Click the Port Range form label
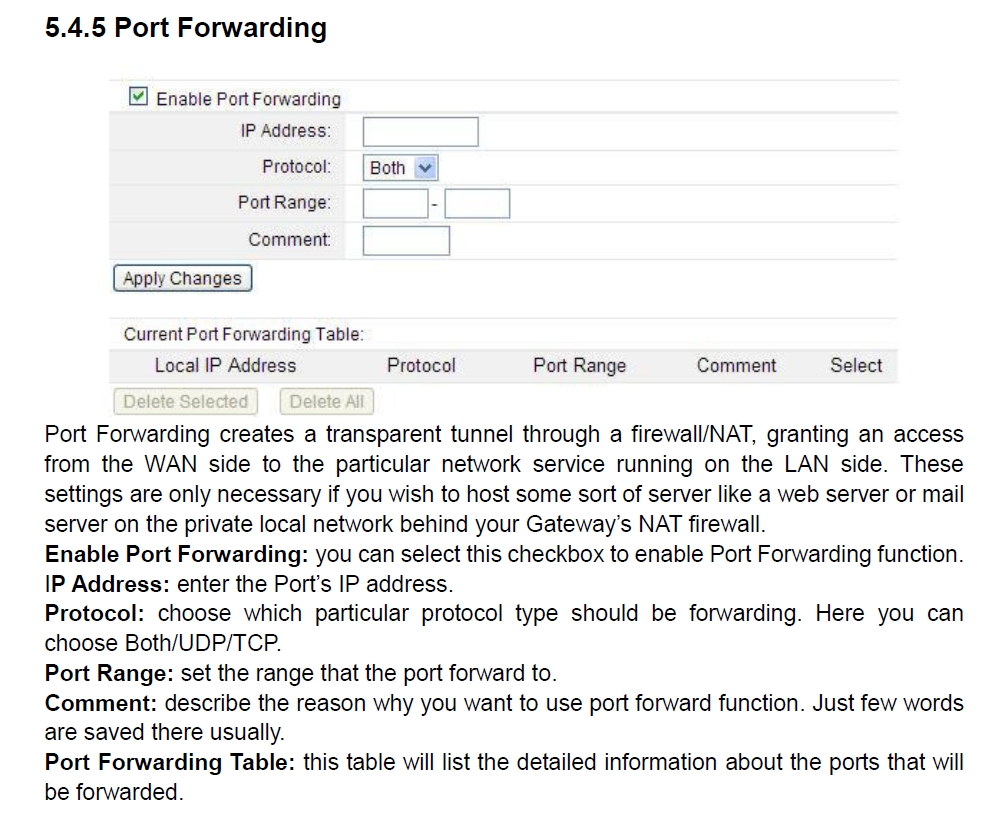This screenshot has width=1002, height=818. tap(284, 203)
